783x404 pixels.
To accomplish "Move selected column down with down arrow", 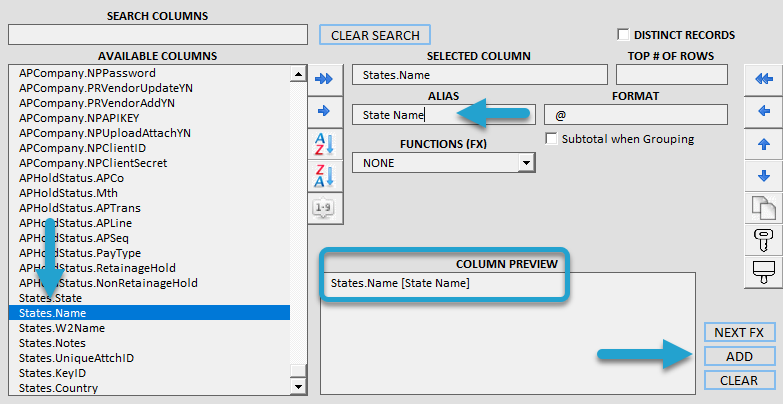I will [763, 176].
